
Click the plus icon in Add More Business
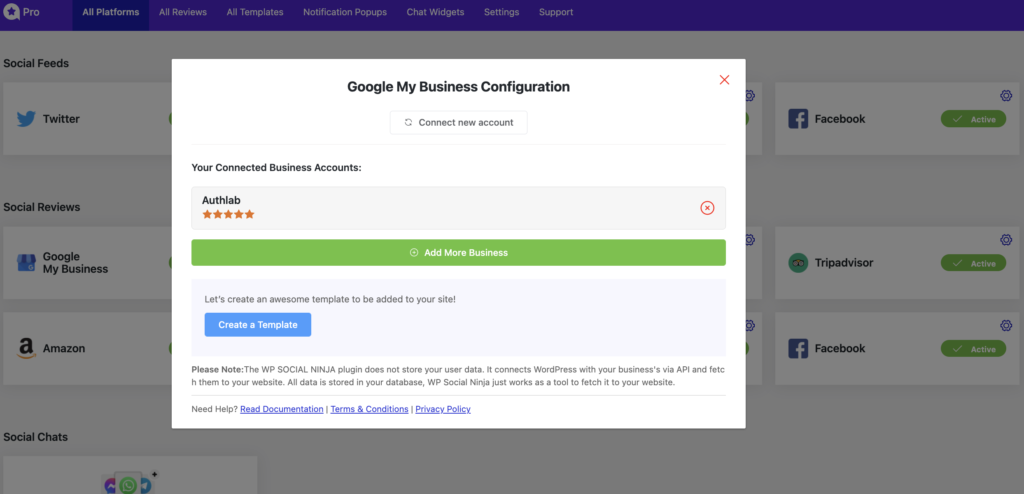click(413, 253)
